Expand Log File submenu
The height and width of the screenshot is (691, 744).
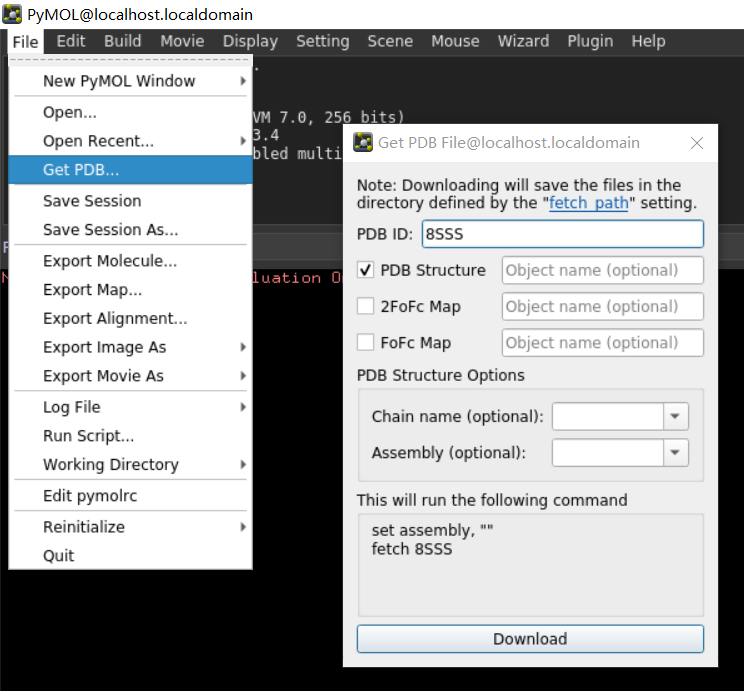pyautogui.click(x=243, y=407)
